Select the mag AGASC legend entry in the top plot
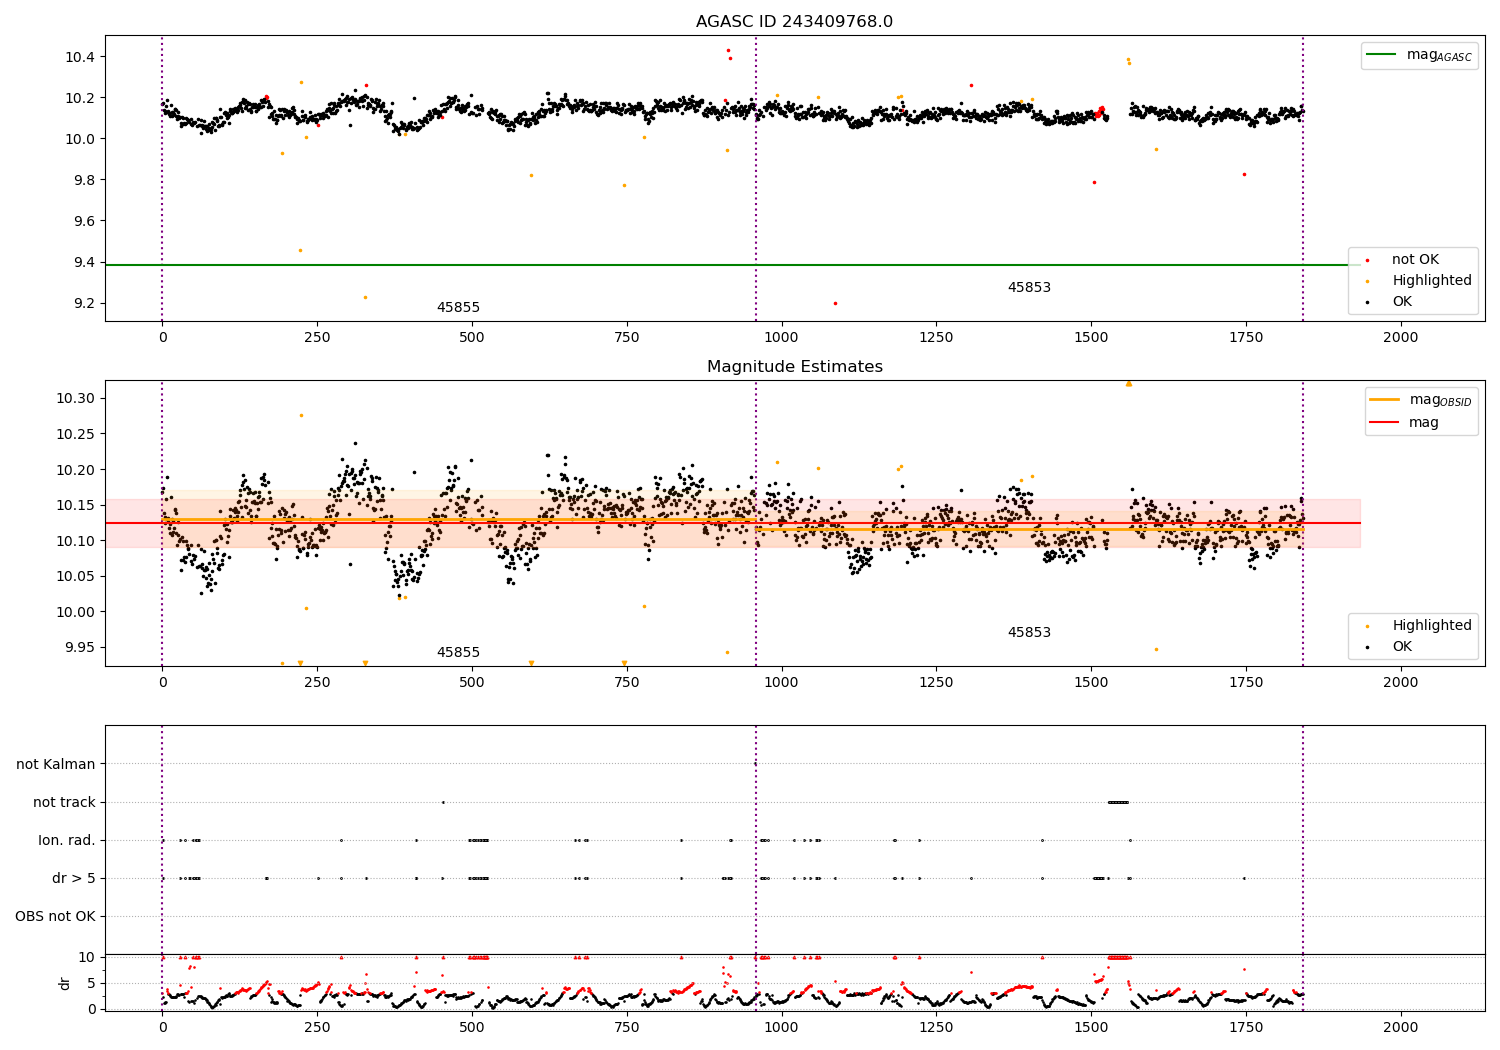 (1420, 55)
